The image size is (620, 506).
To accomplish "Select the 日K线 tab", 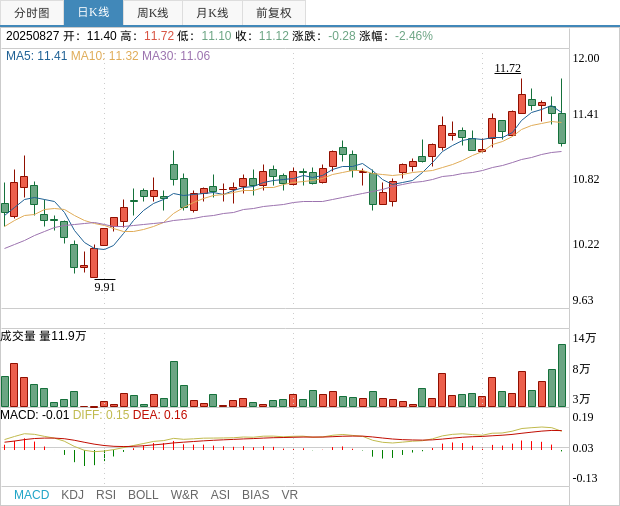I will (93, 13).
